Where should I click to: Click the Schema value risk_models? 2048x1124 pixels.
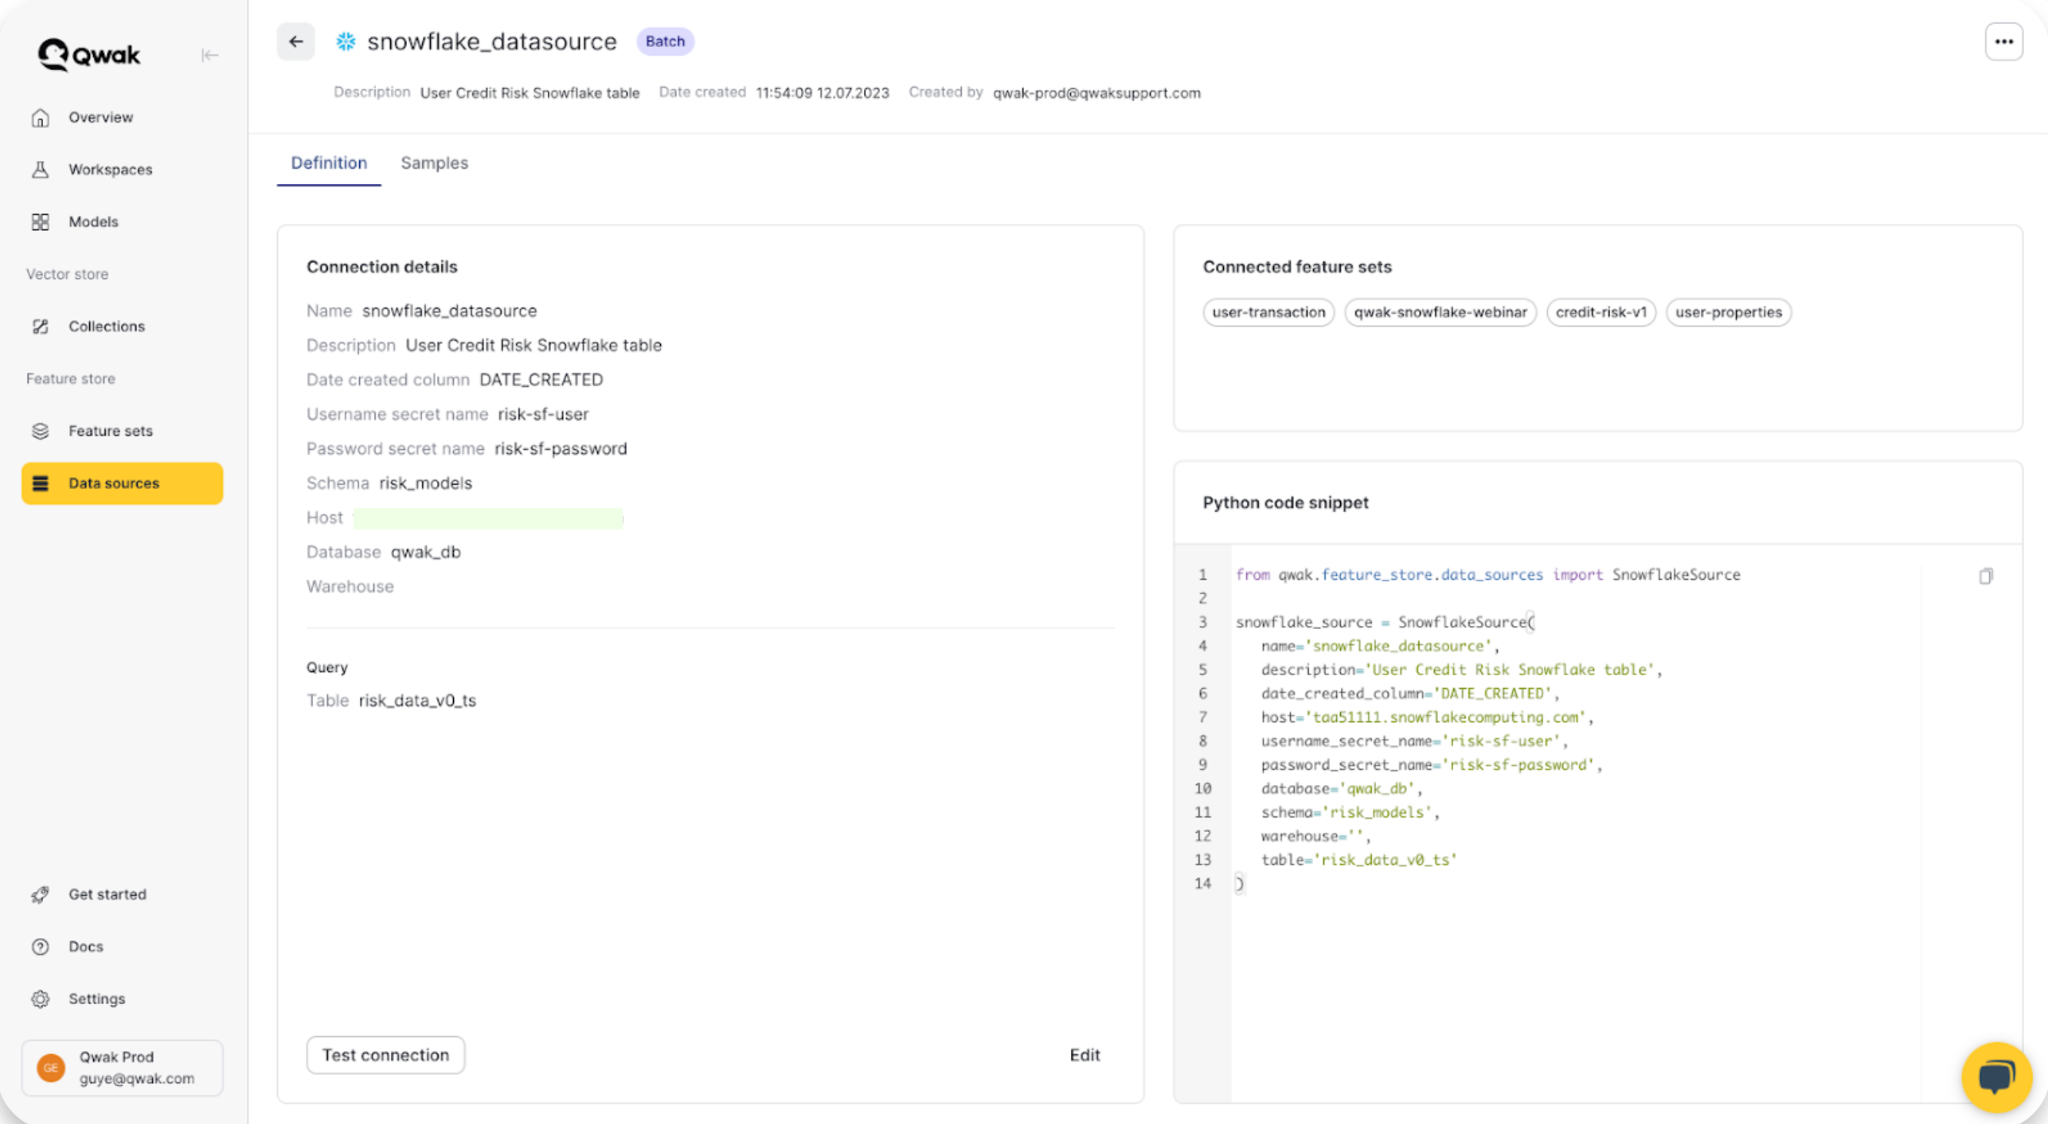tap(426, 484)
